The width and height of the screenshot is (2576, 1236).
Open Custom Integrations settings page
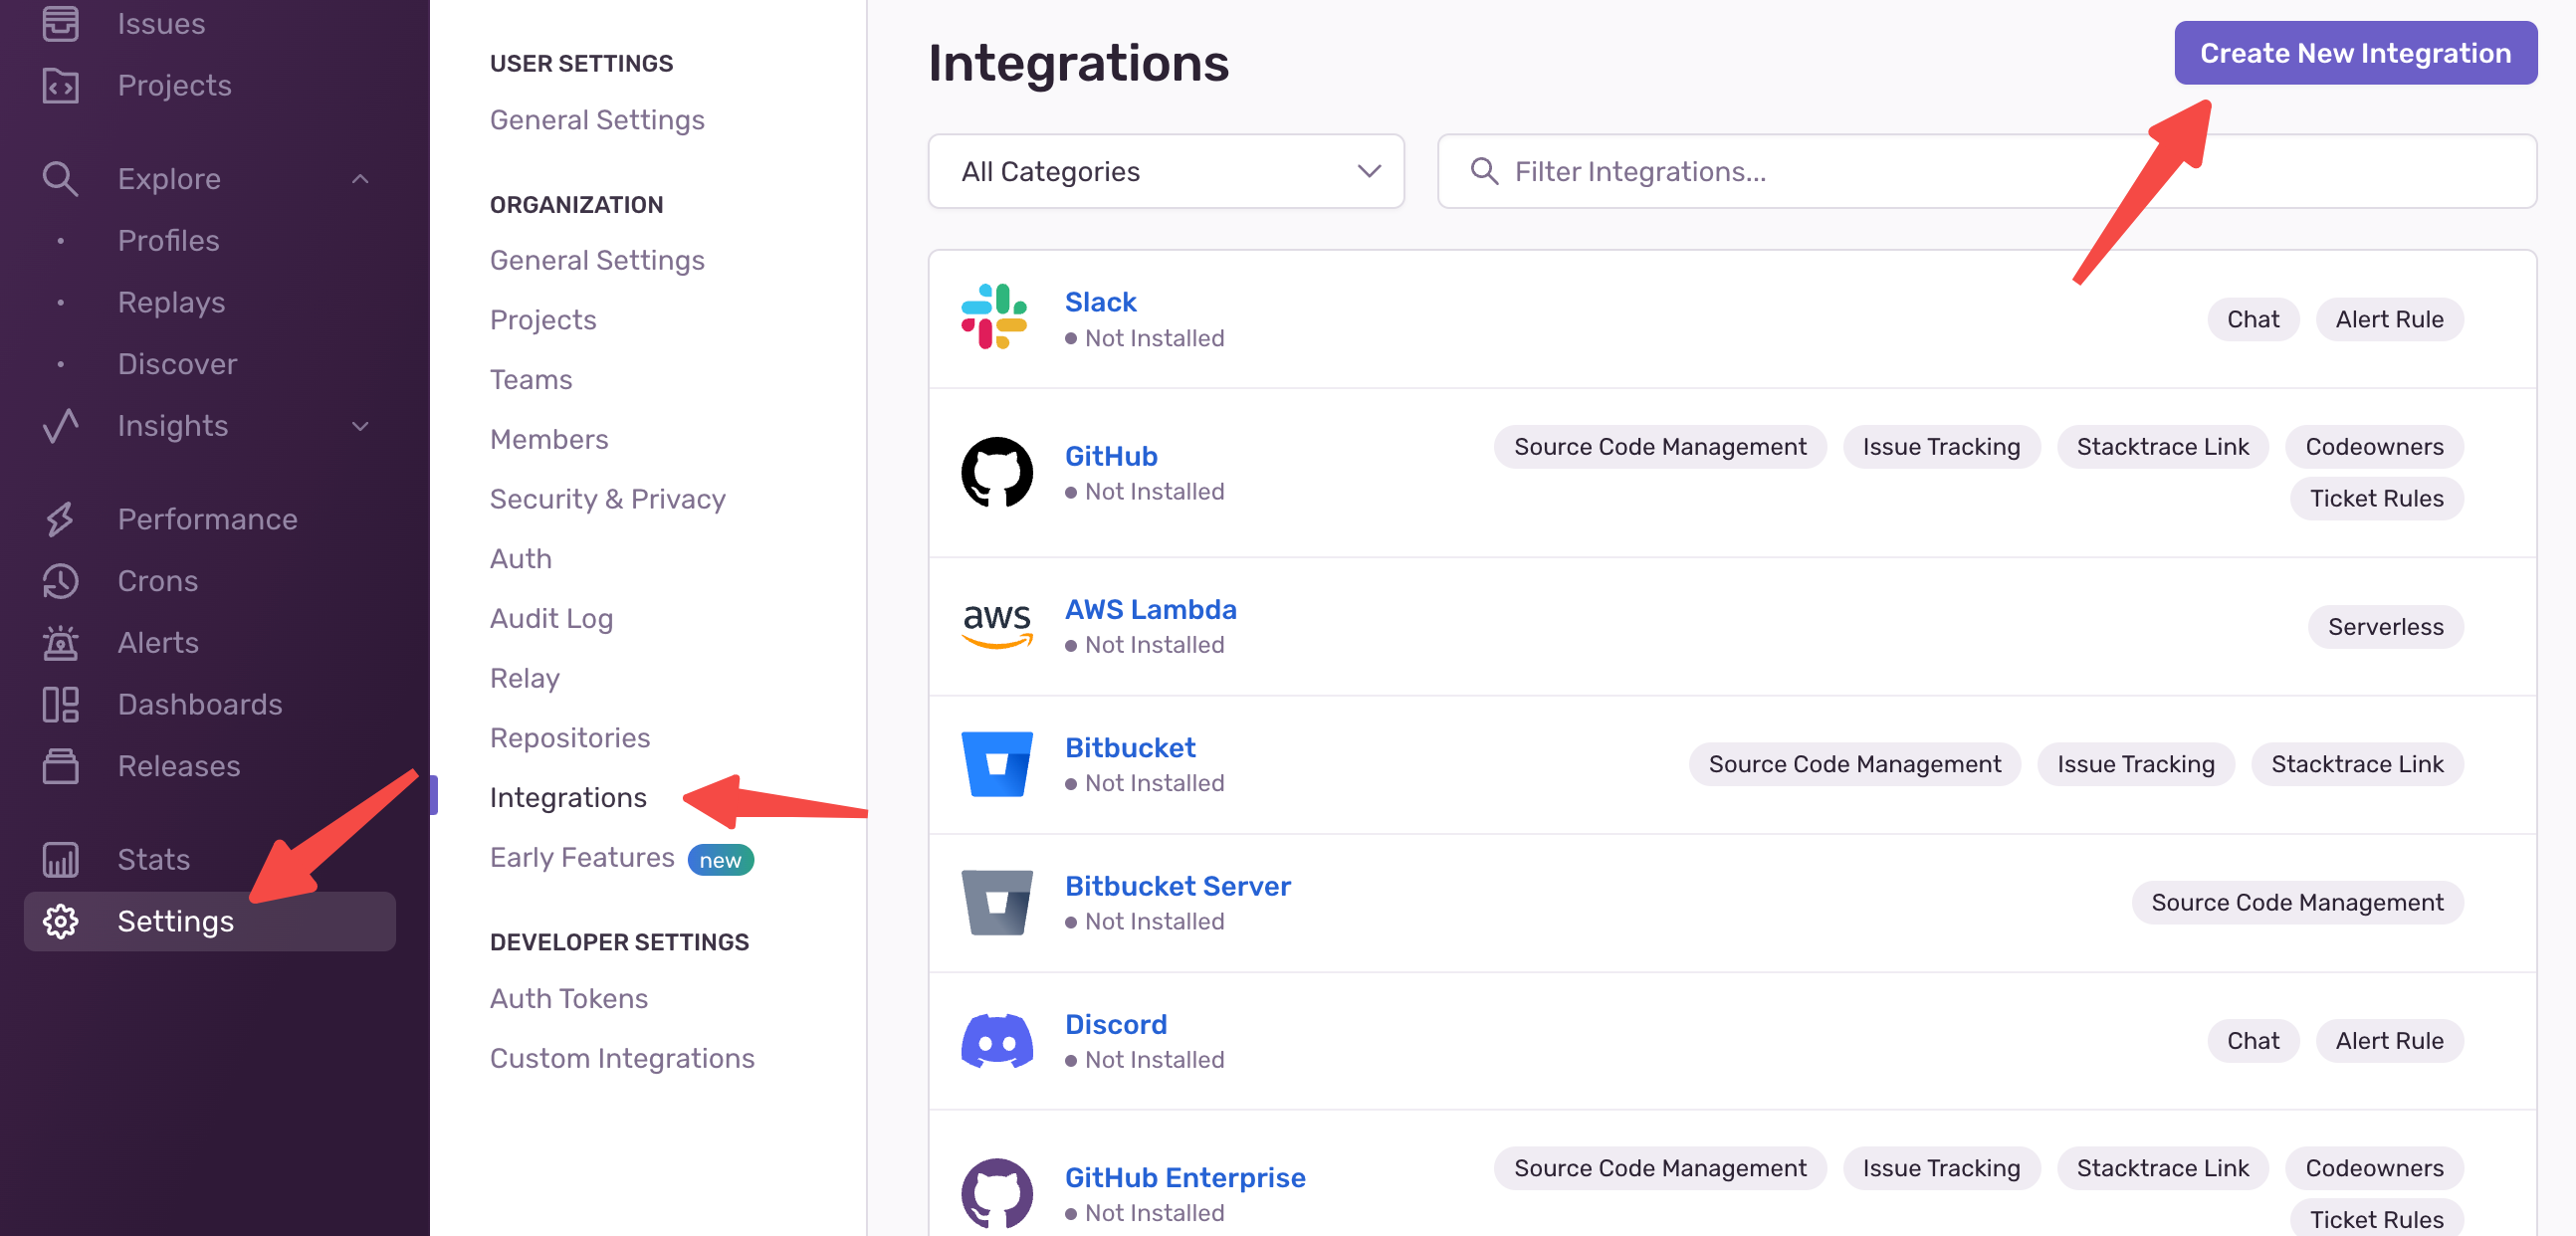(x=621, y=1058)
